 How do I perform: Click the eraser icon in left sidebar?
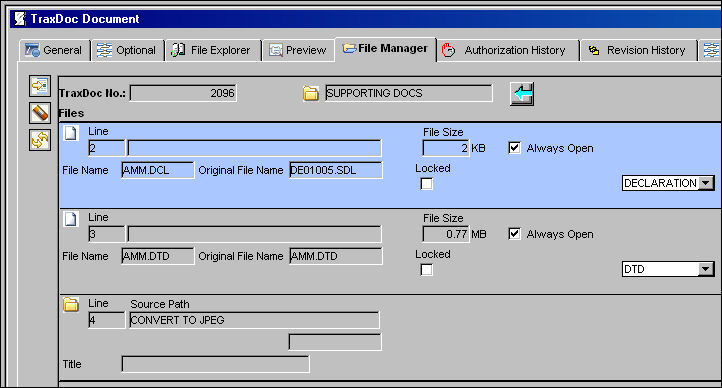(40, 113)
